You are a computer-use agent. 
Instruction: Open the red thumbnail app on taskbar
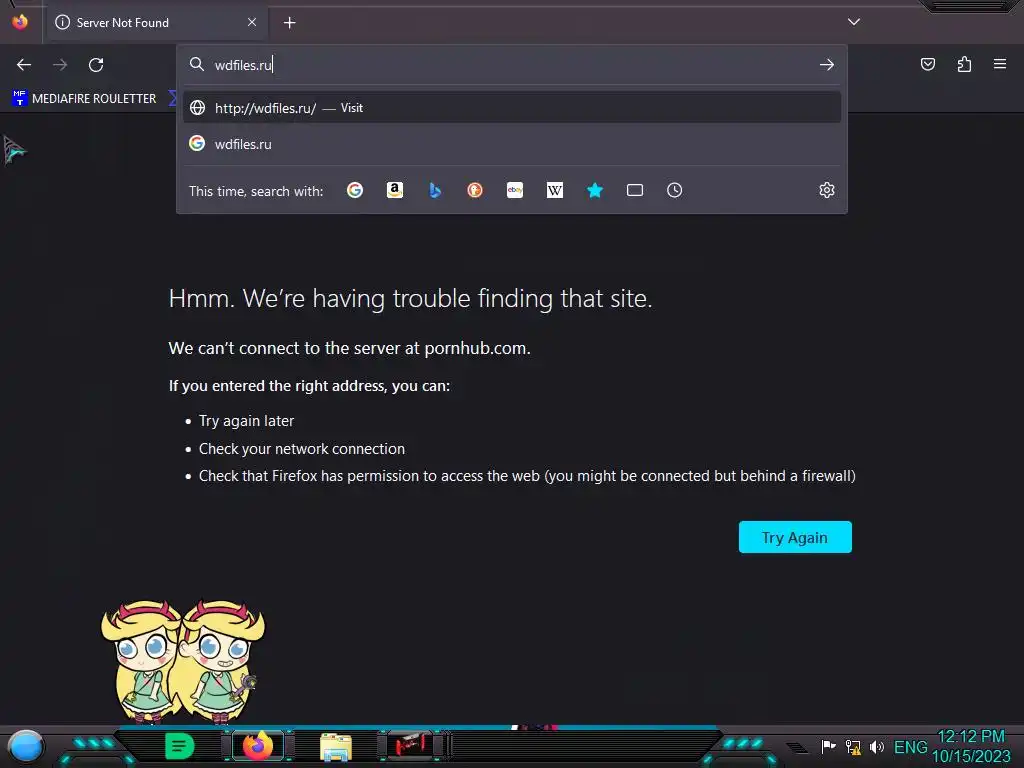coord(410,745)
